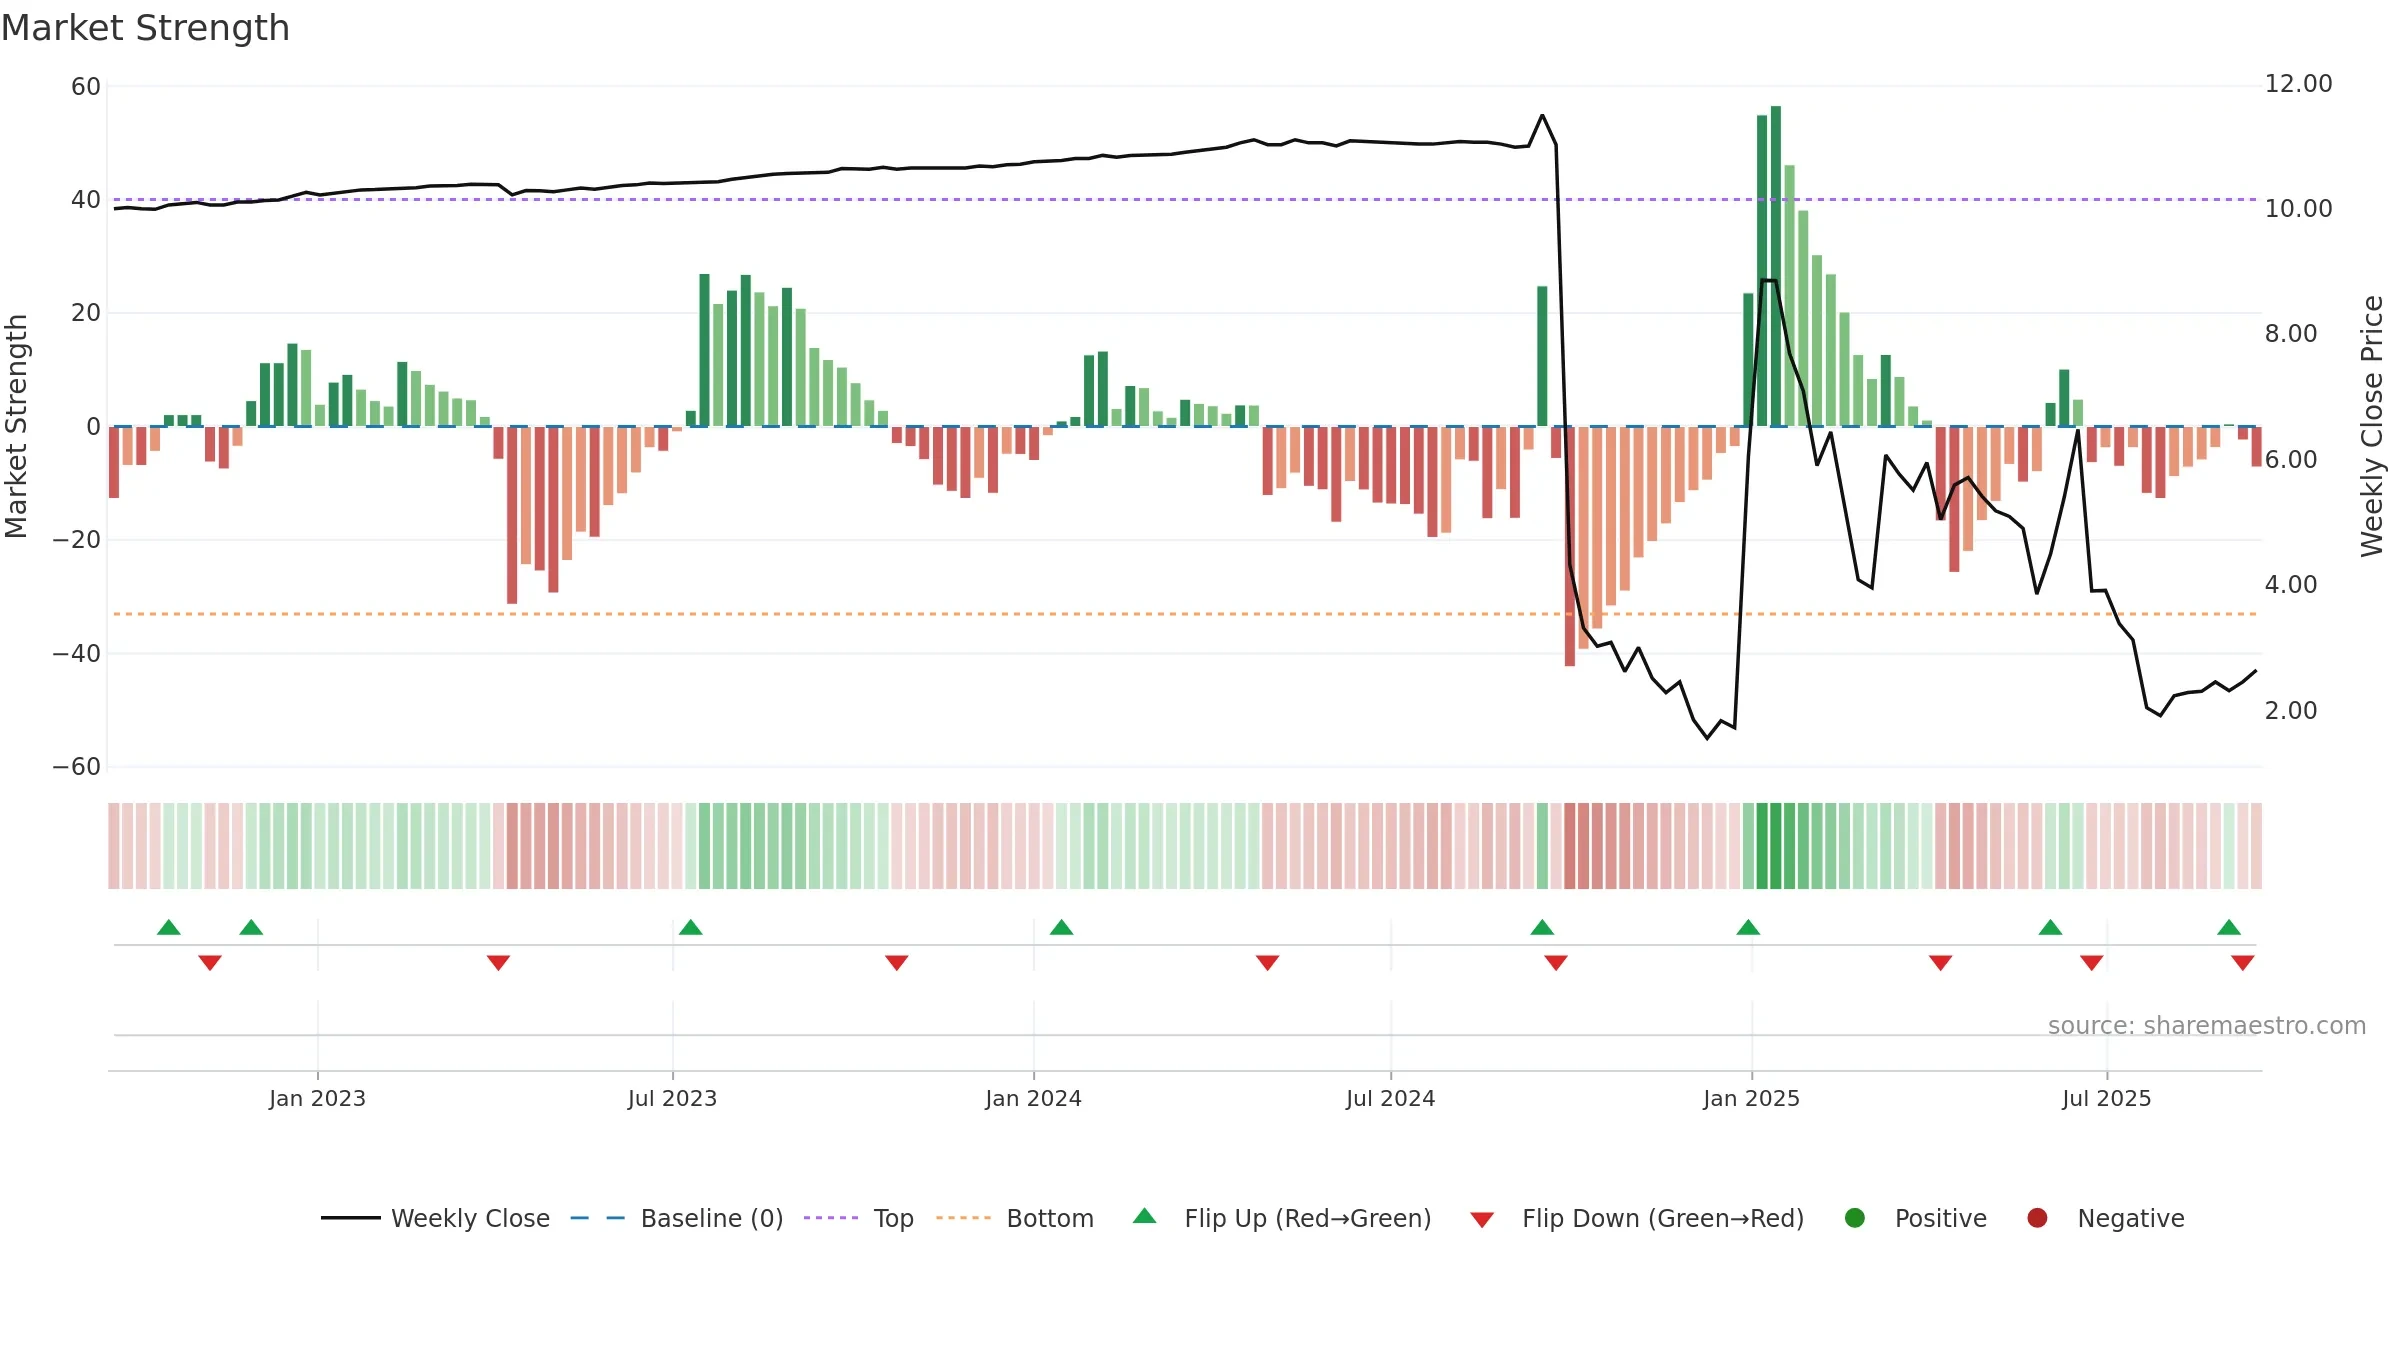Click the Weekly Close Price axis title
Screen dimensions: 2400x1350
pyautogui.click(x=2372, y=426)
